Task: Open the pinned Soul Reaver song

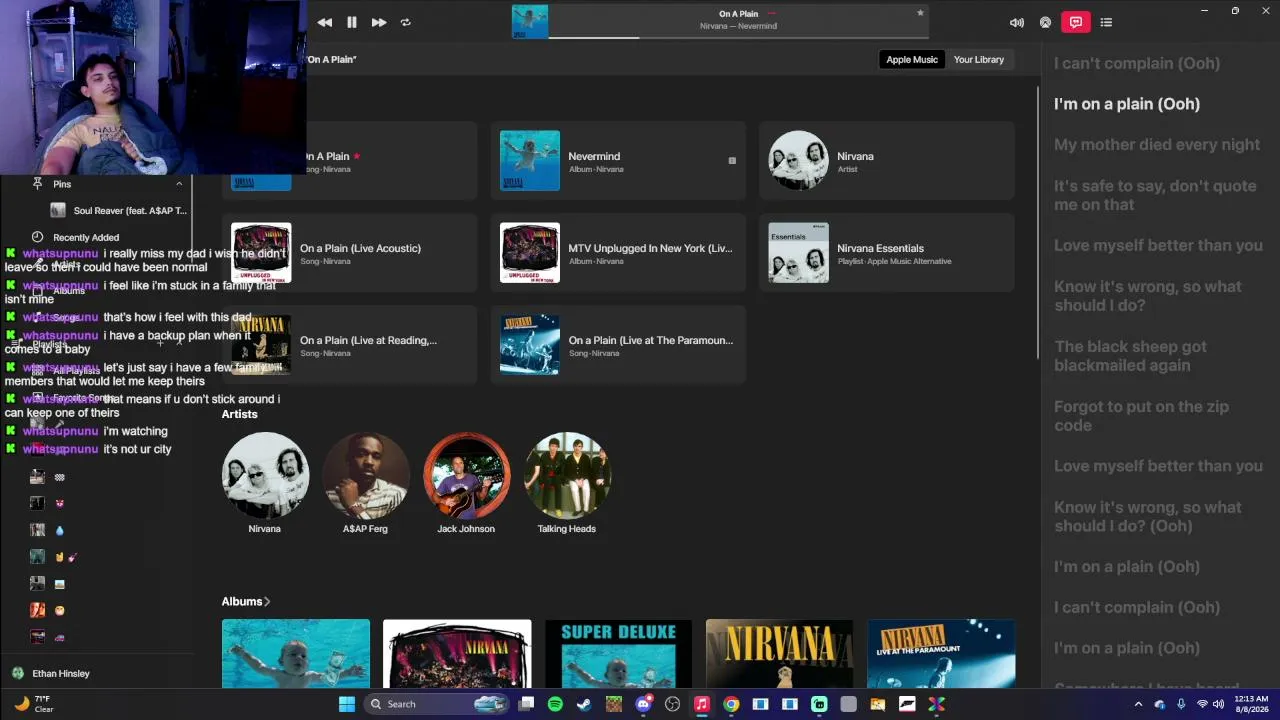Action: tap(120, 211)
